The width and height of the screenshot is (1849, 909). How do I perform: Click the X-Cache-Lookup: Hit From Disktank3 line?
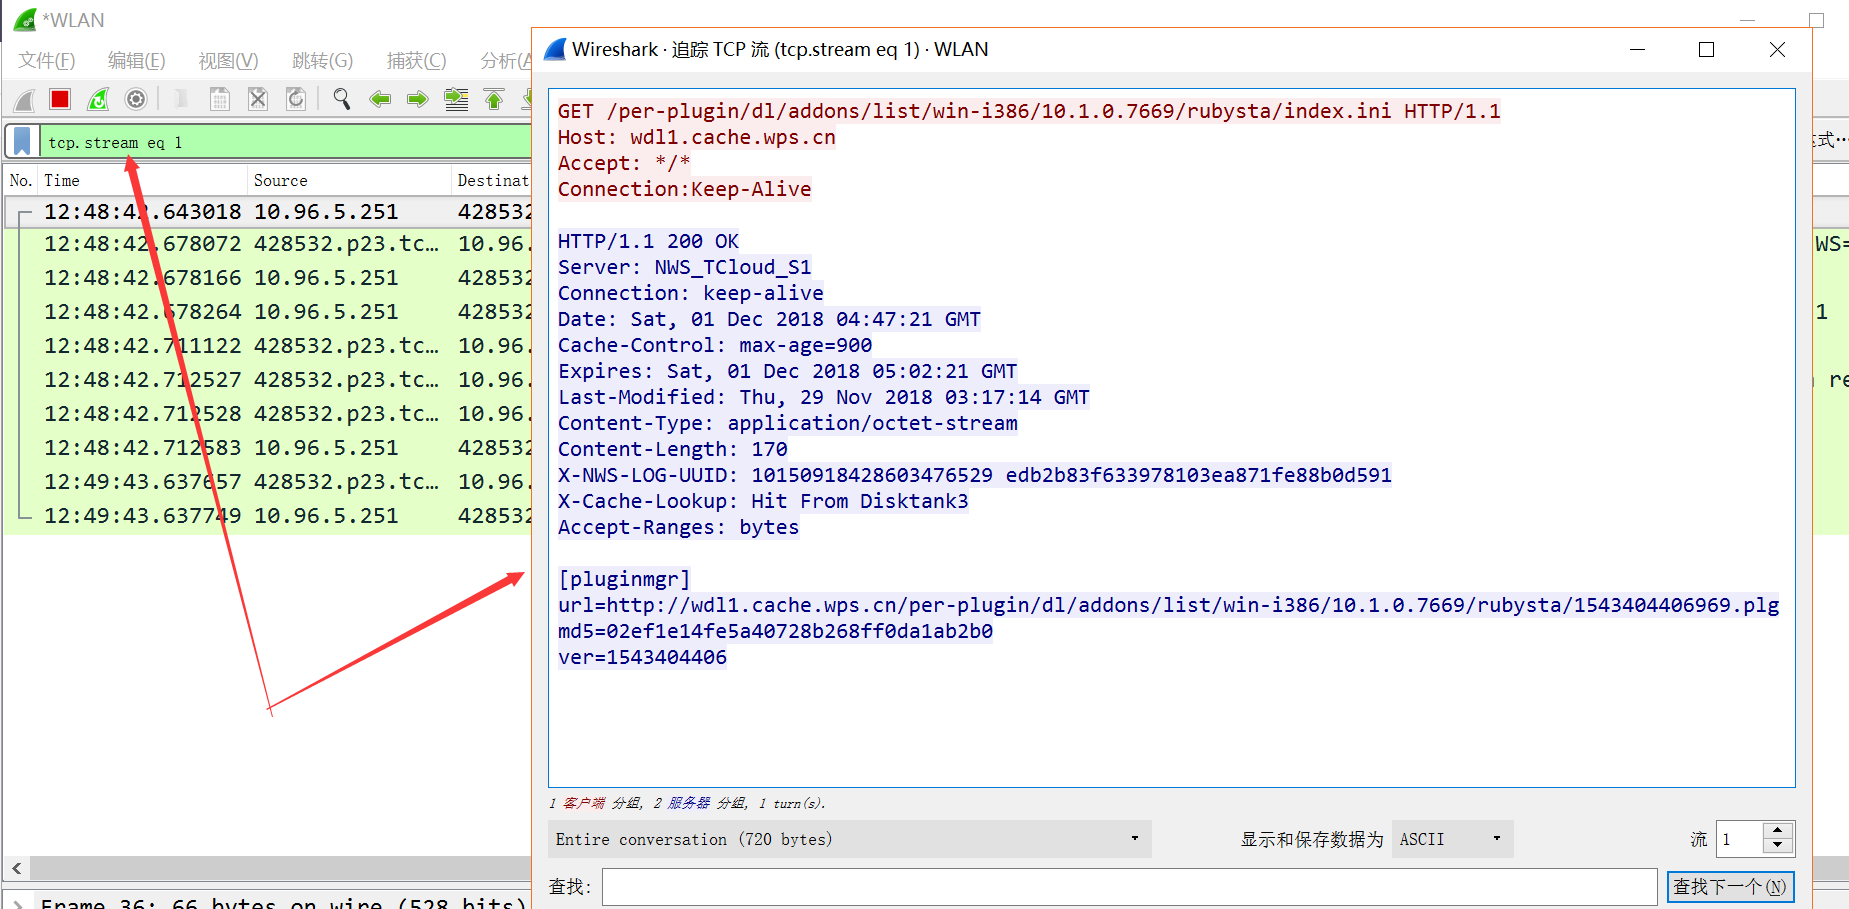(x=763, y=501)
